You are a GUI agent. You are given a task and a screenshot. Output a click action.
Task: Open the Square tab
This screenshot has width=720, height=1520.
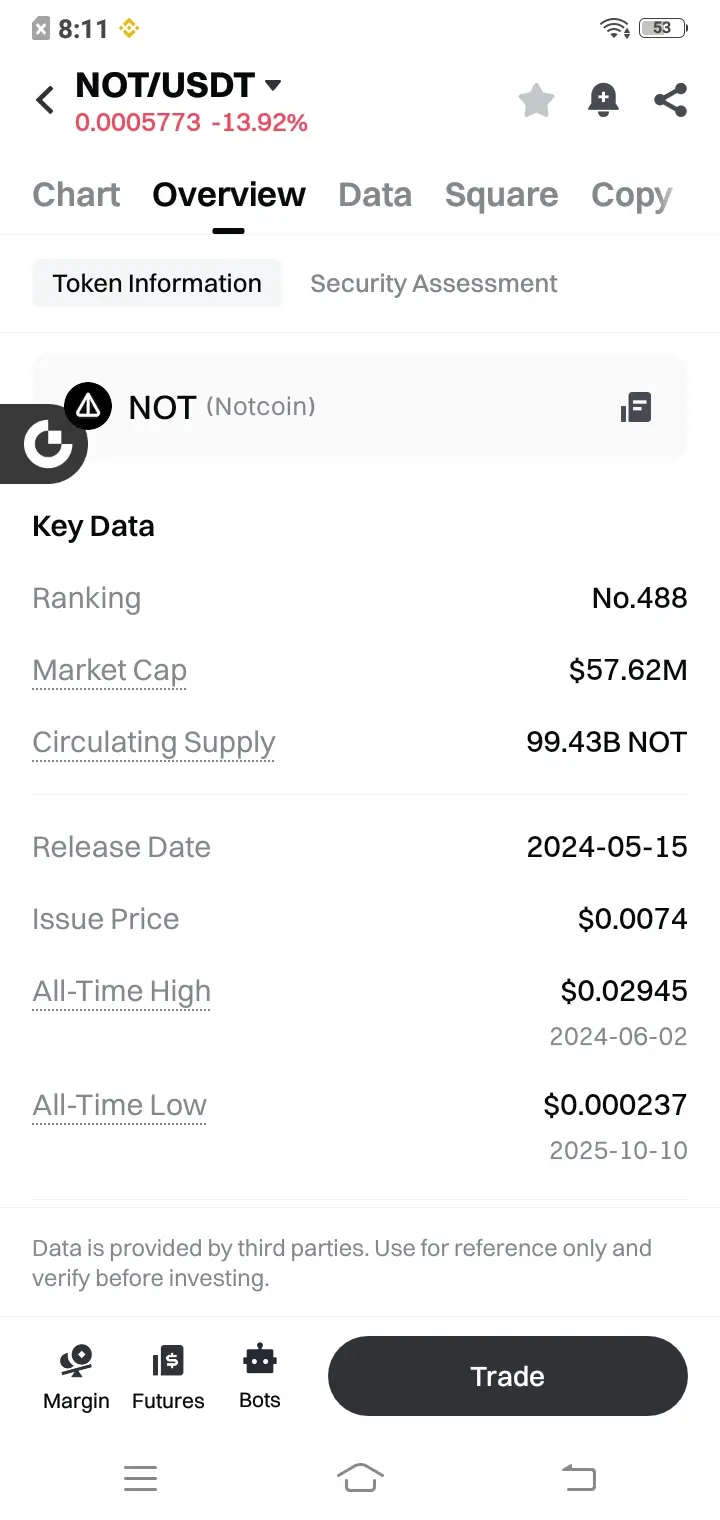501,194
